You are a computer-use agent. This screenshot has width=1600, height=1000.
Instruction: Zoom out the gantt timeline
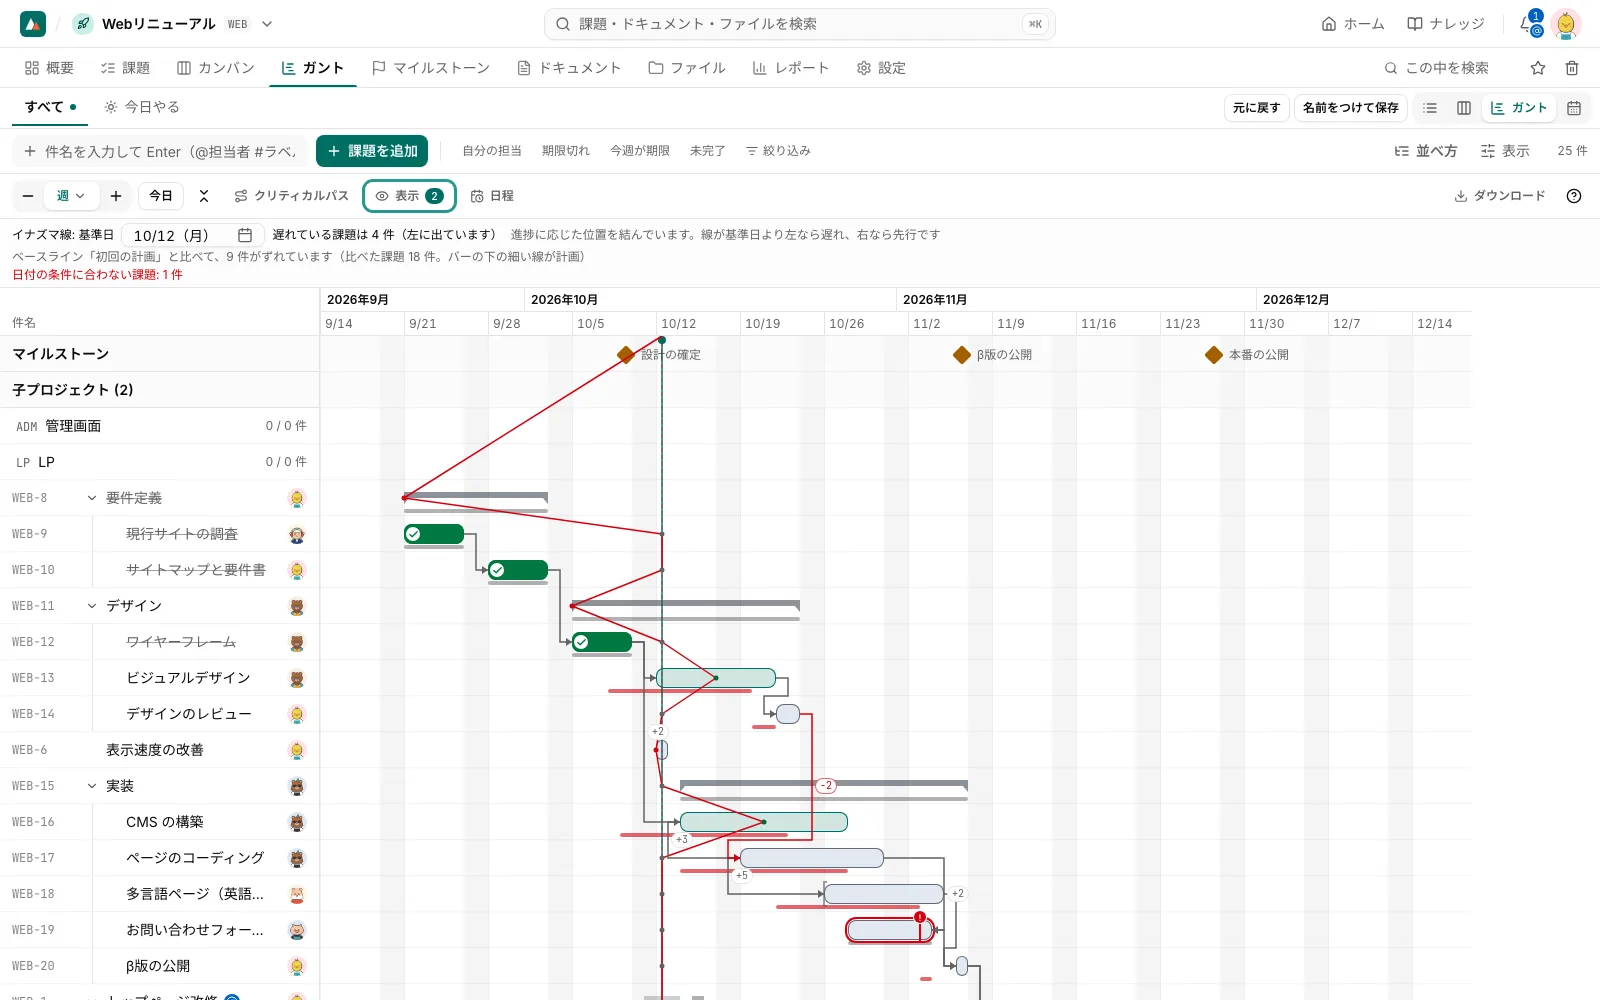(x=28, y=196)
